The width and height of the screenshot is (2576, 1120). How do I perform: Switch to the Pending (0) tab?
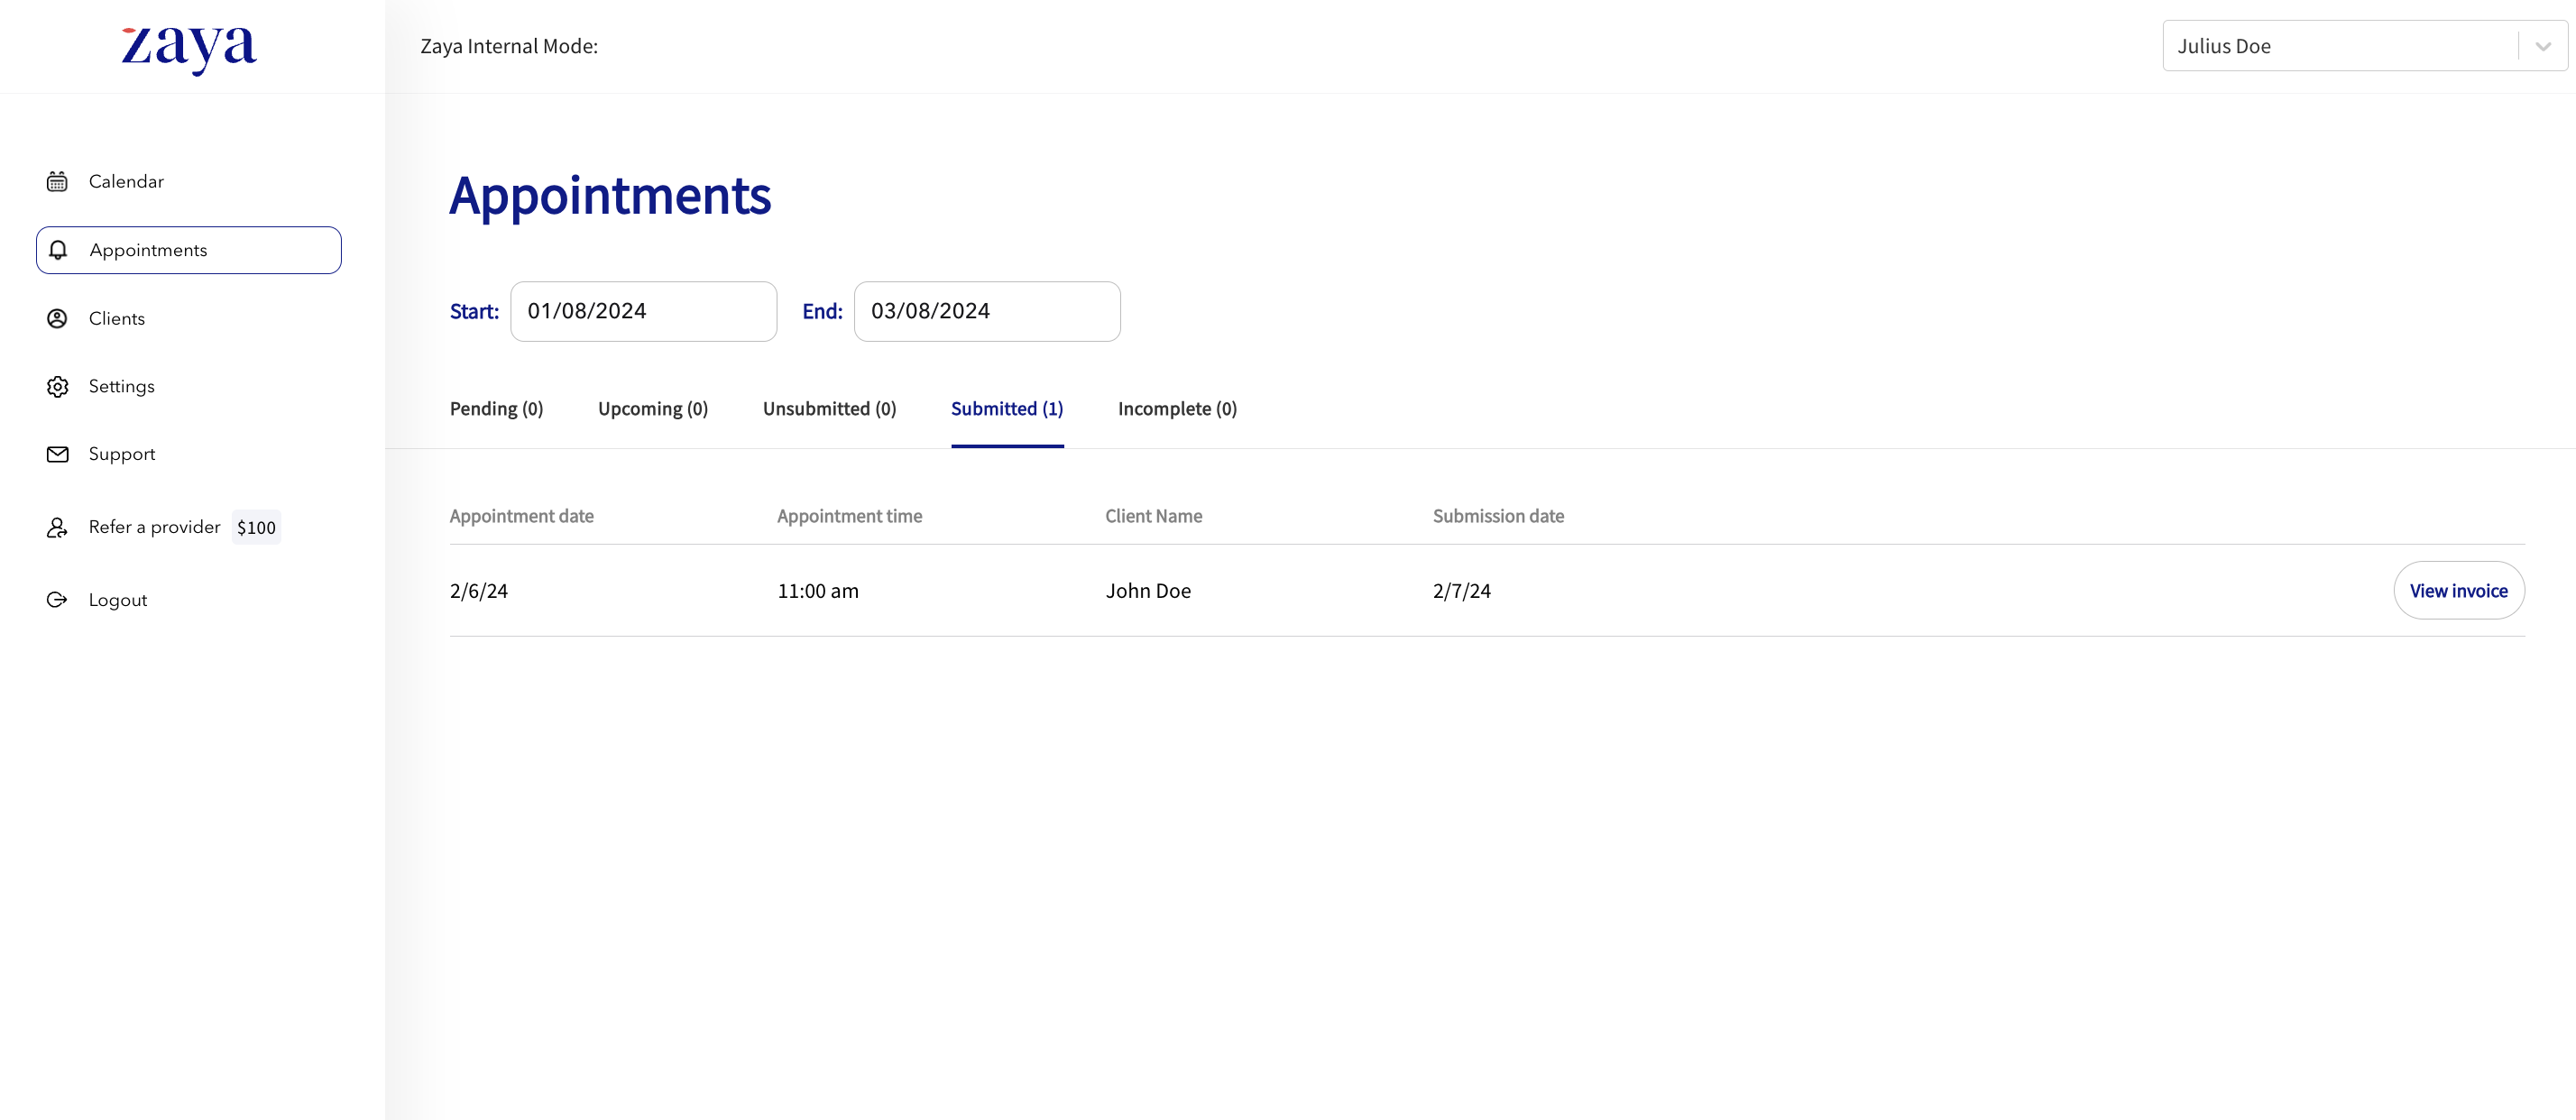pyautogui.click(x=496, y=409)
